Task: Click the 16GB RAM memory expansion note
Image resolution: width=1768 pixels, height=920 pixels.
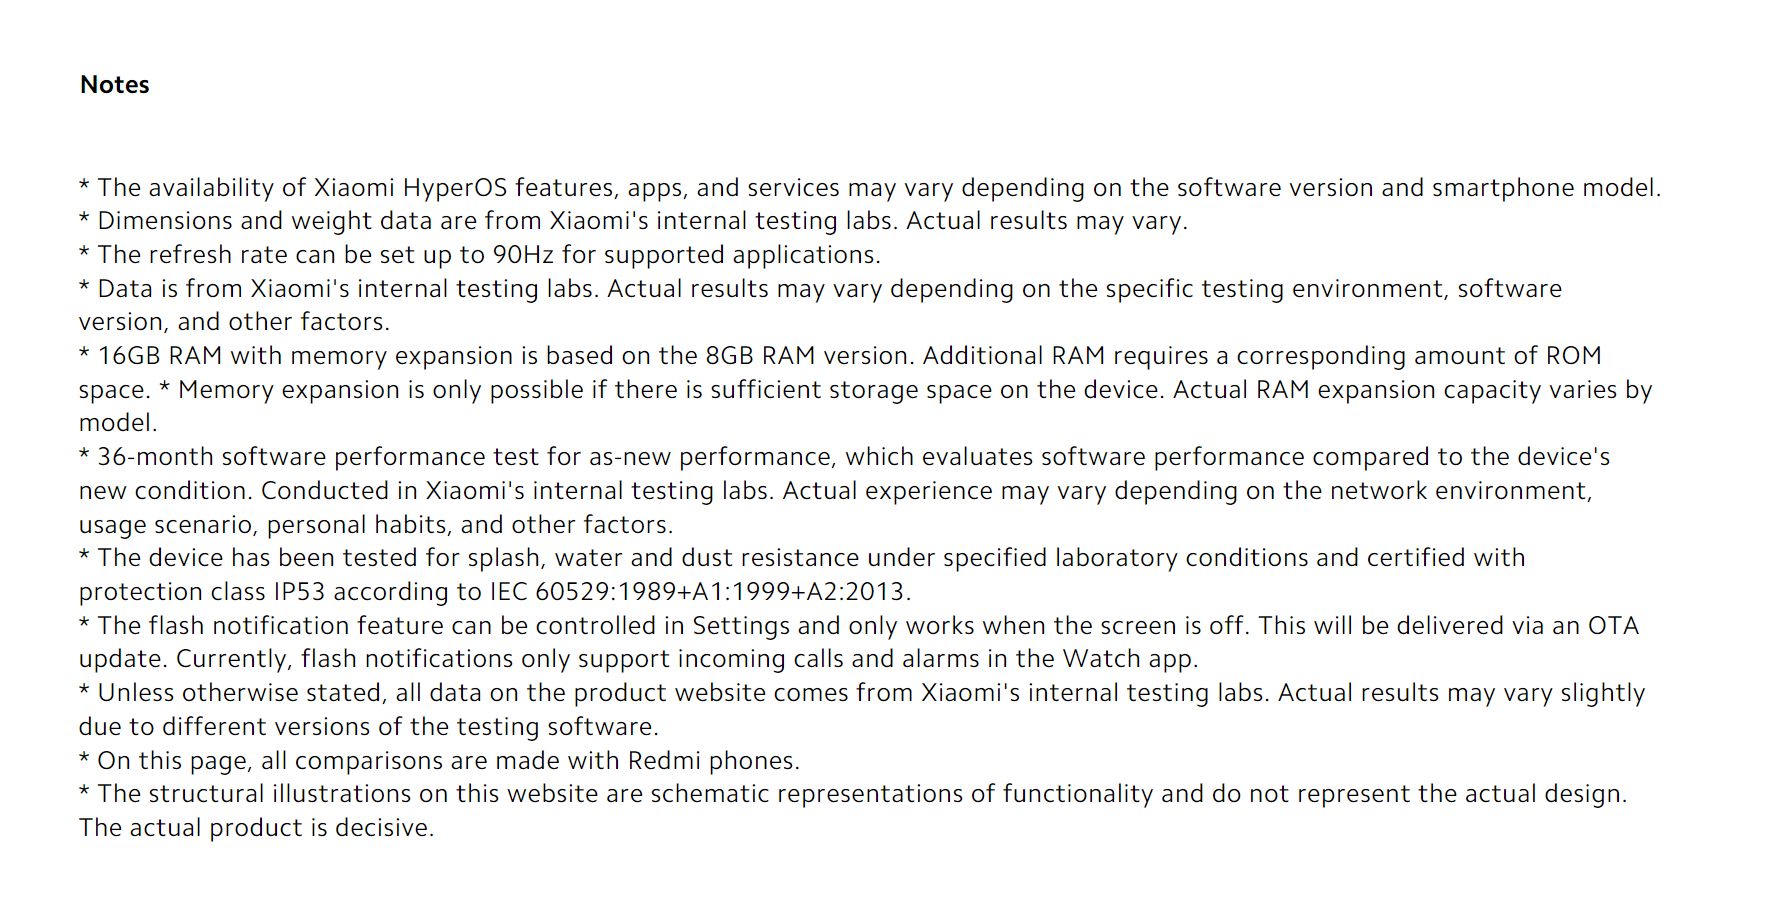Action: click(x=840, y=356)
